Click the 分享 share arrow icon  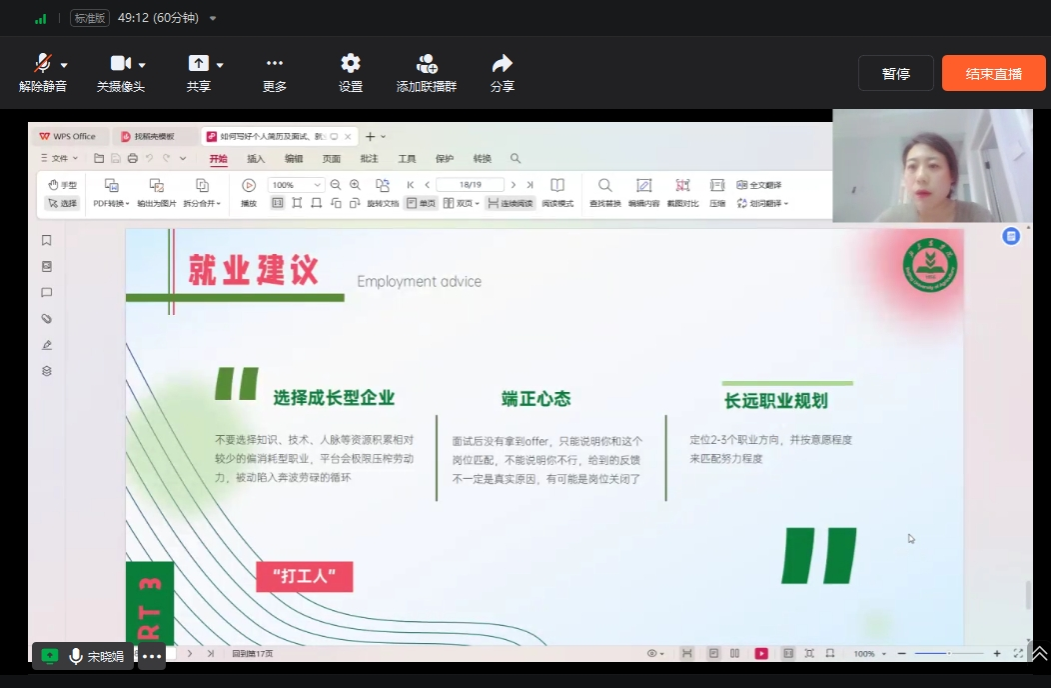click(502, 64)
